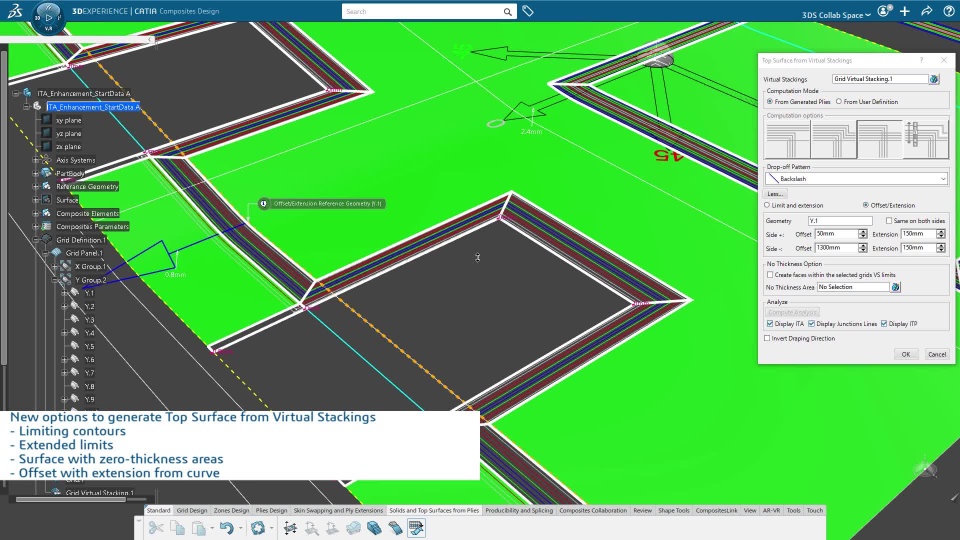Increase Side + Offset stepper
Viewport: 960px width, 540px height.
point(863,231)
